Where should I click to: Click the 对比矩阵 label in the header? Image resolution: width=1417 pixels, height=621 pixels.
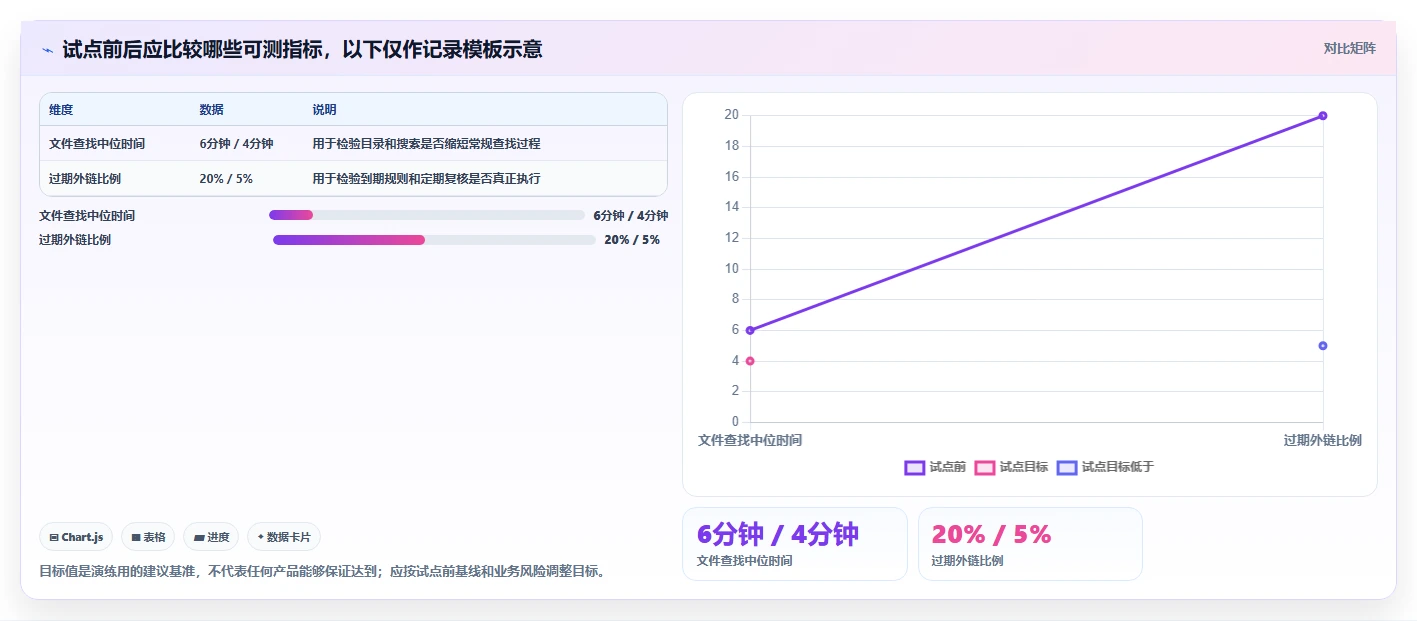point(1349,48)
